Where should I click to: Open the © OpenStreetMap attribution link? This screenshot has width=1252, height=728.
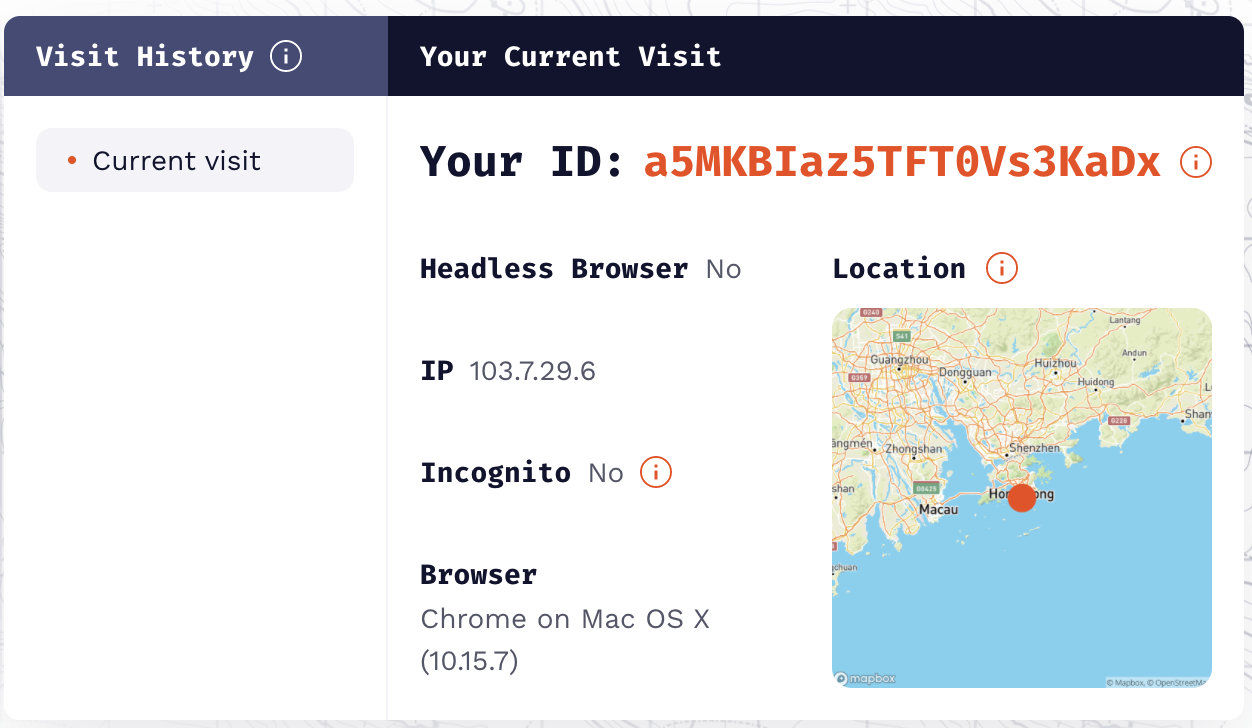[1178, 682]
